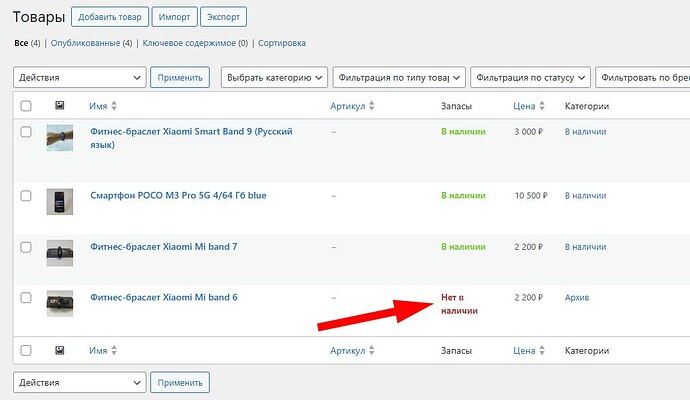690x400 pixels.
Task: Click the Запасы column header
Action: tap(456, 106)
